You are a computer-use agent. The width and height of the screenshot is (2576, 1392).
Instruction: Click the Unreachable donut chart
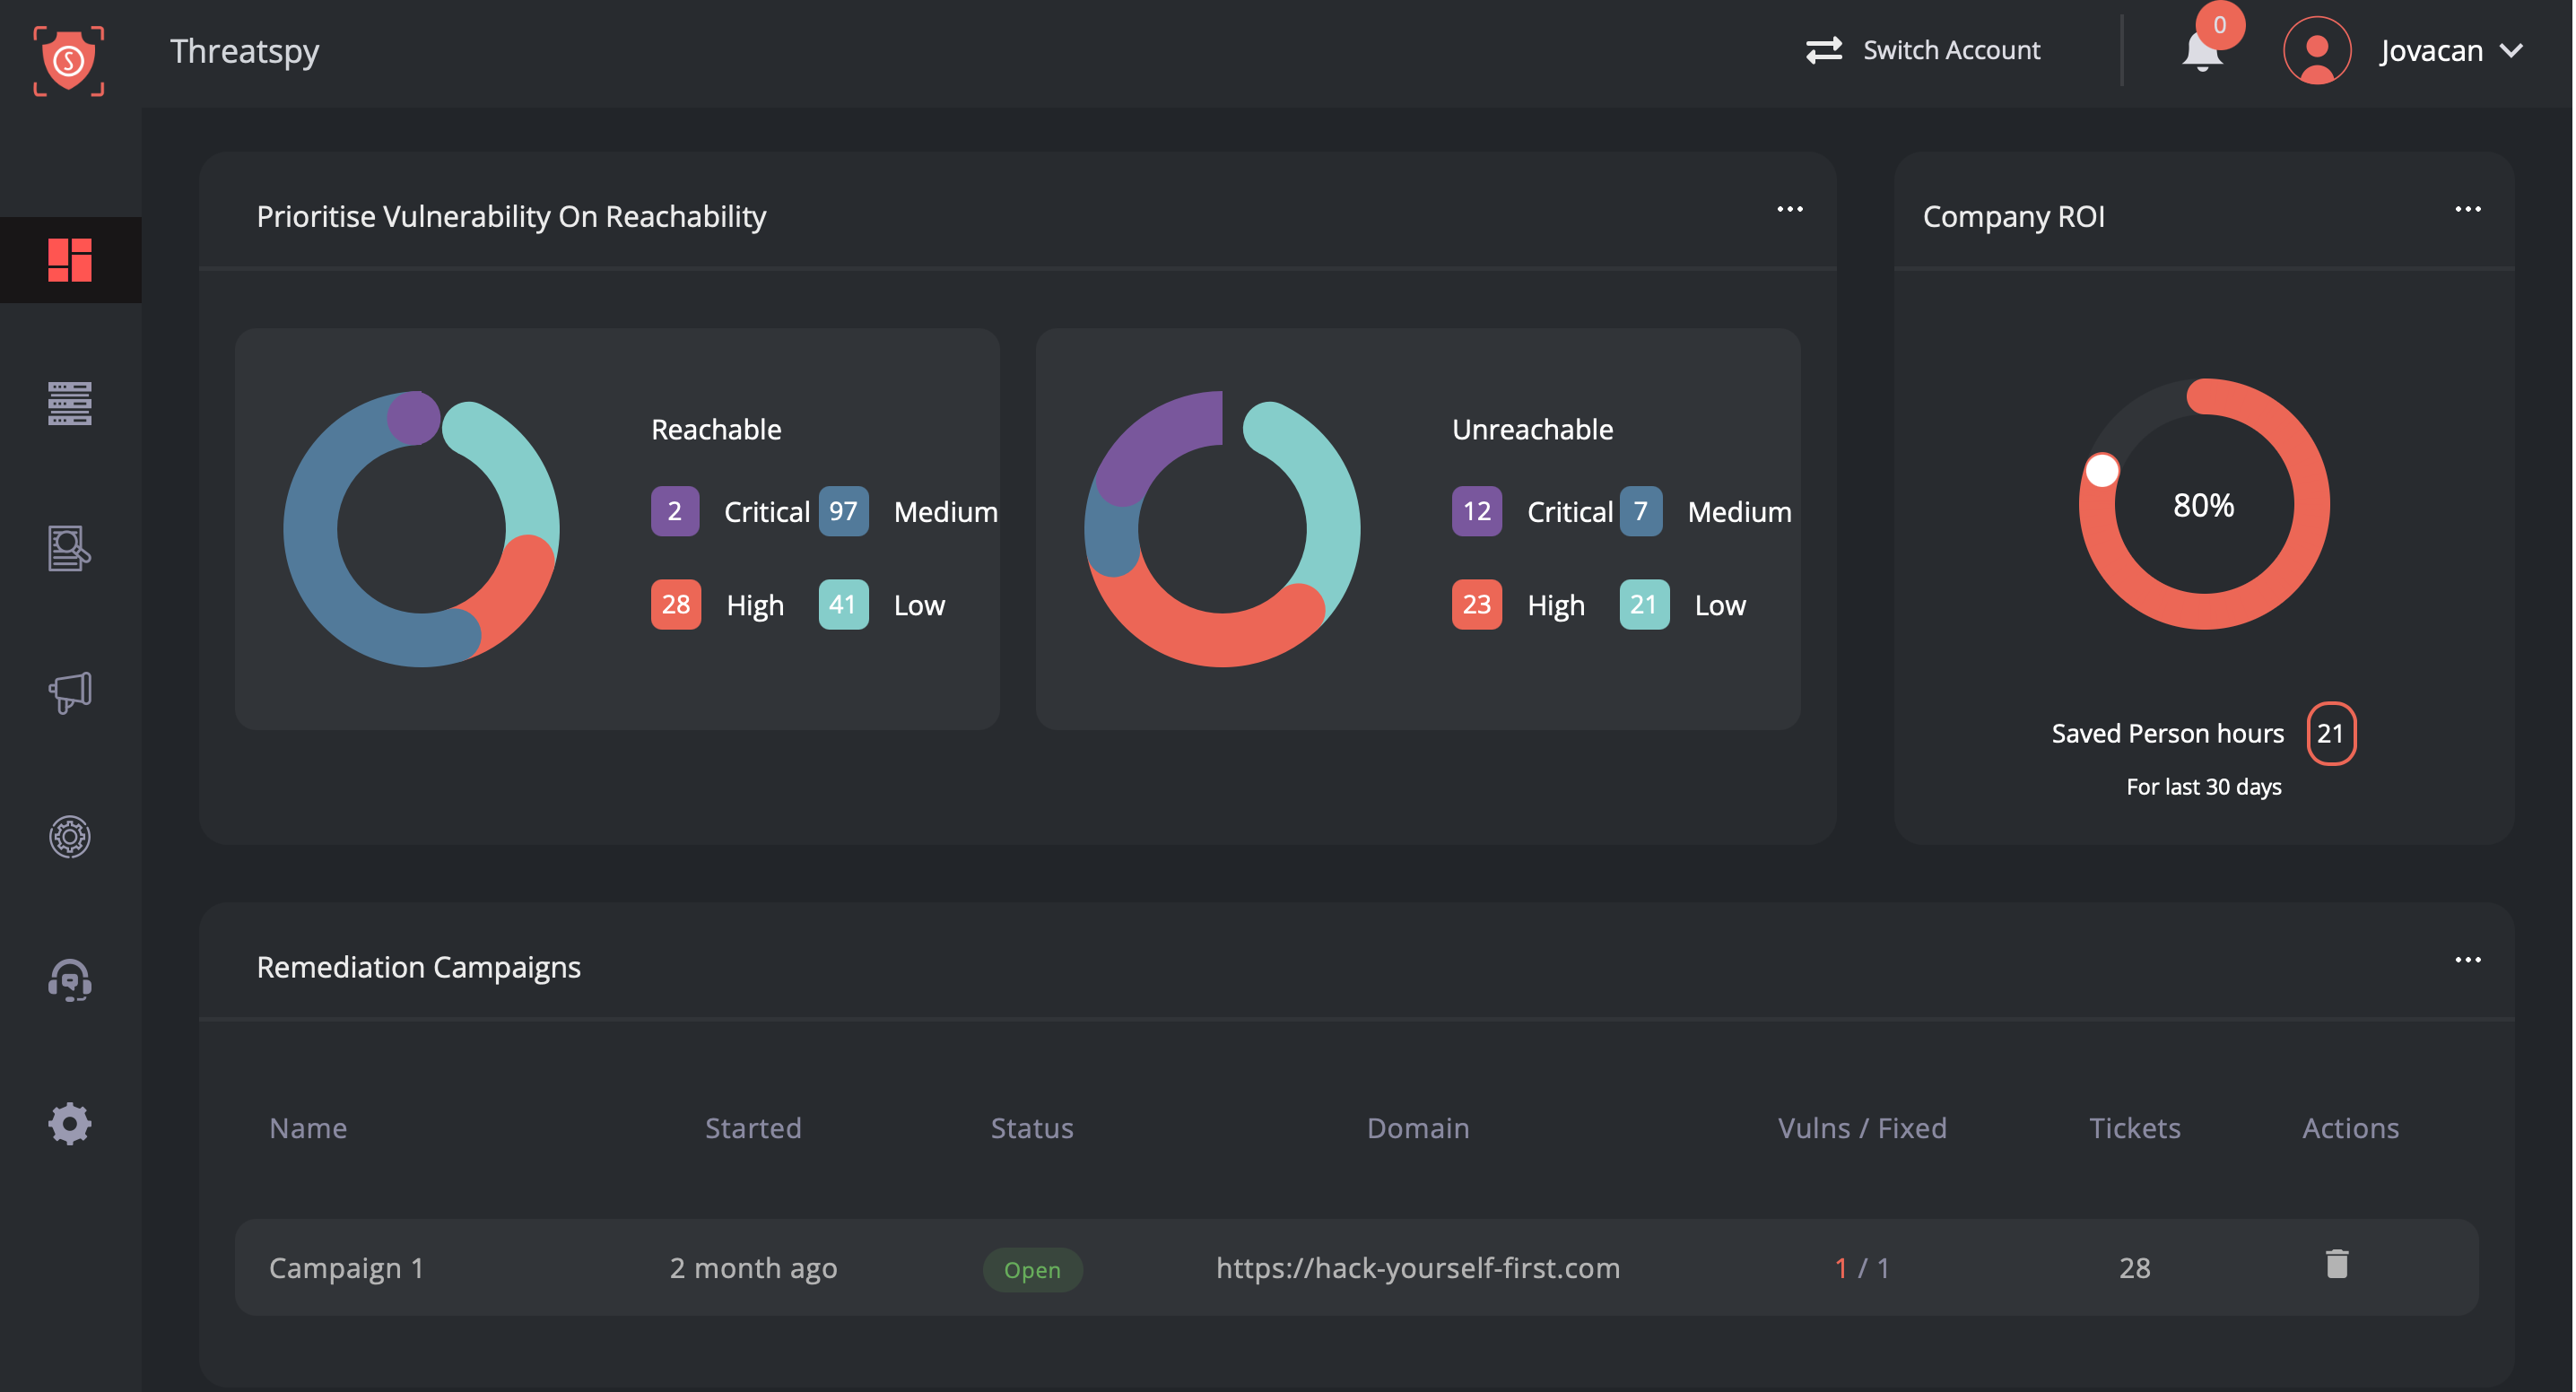1222,528
